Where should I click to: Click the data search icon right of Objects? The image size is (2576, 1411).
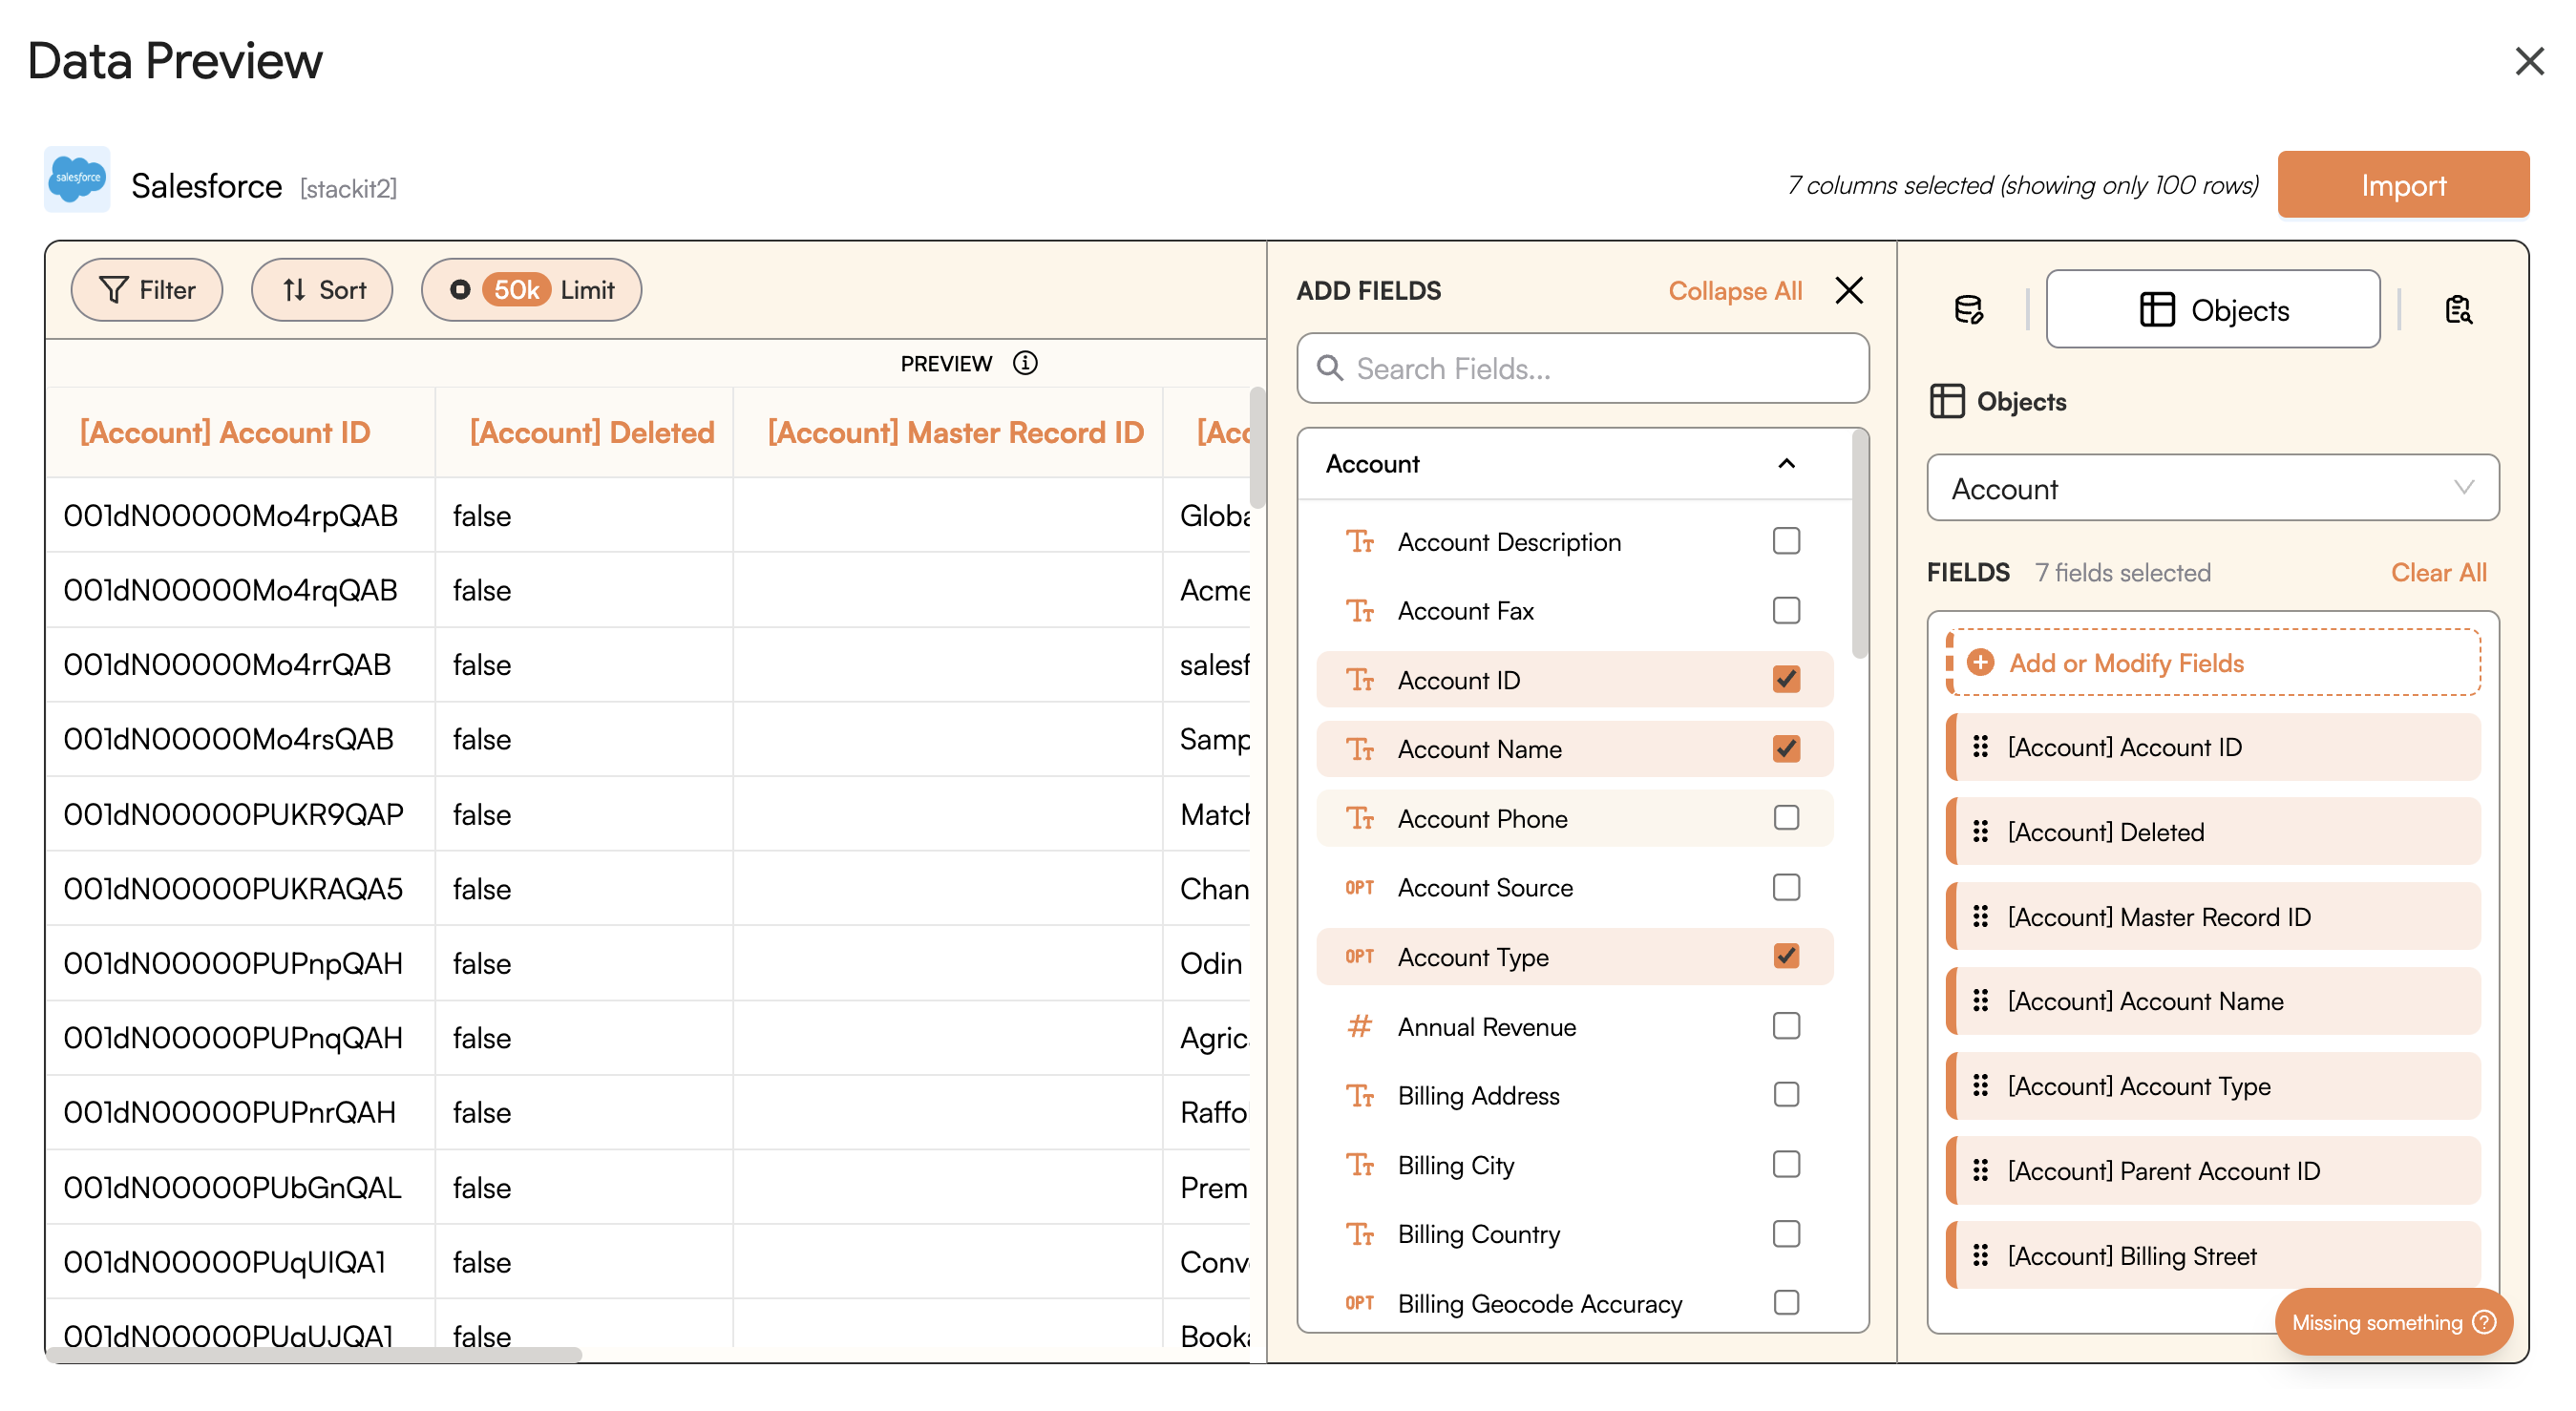pos(2458,310)
